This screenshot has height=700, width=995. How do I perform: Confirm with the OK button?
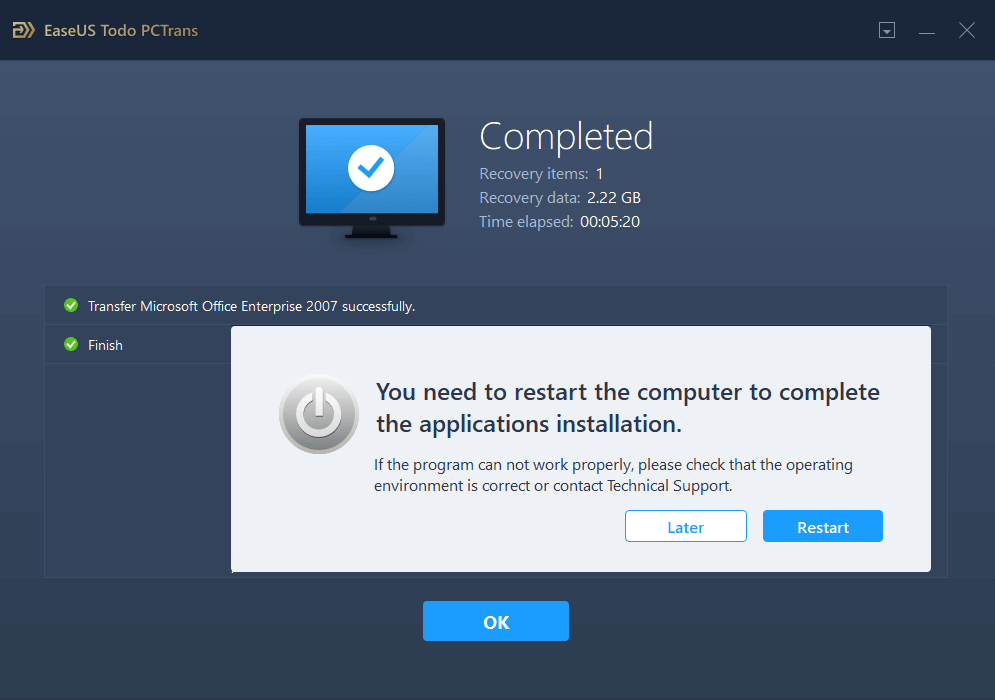[496, 621]
